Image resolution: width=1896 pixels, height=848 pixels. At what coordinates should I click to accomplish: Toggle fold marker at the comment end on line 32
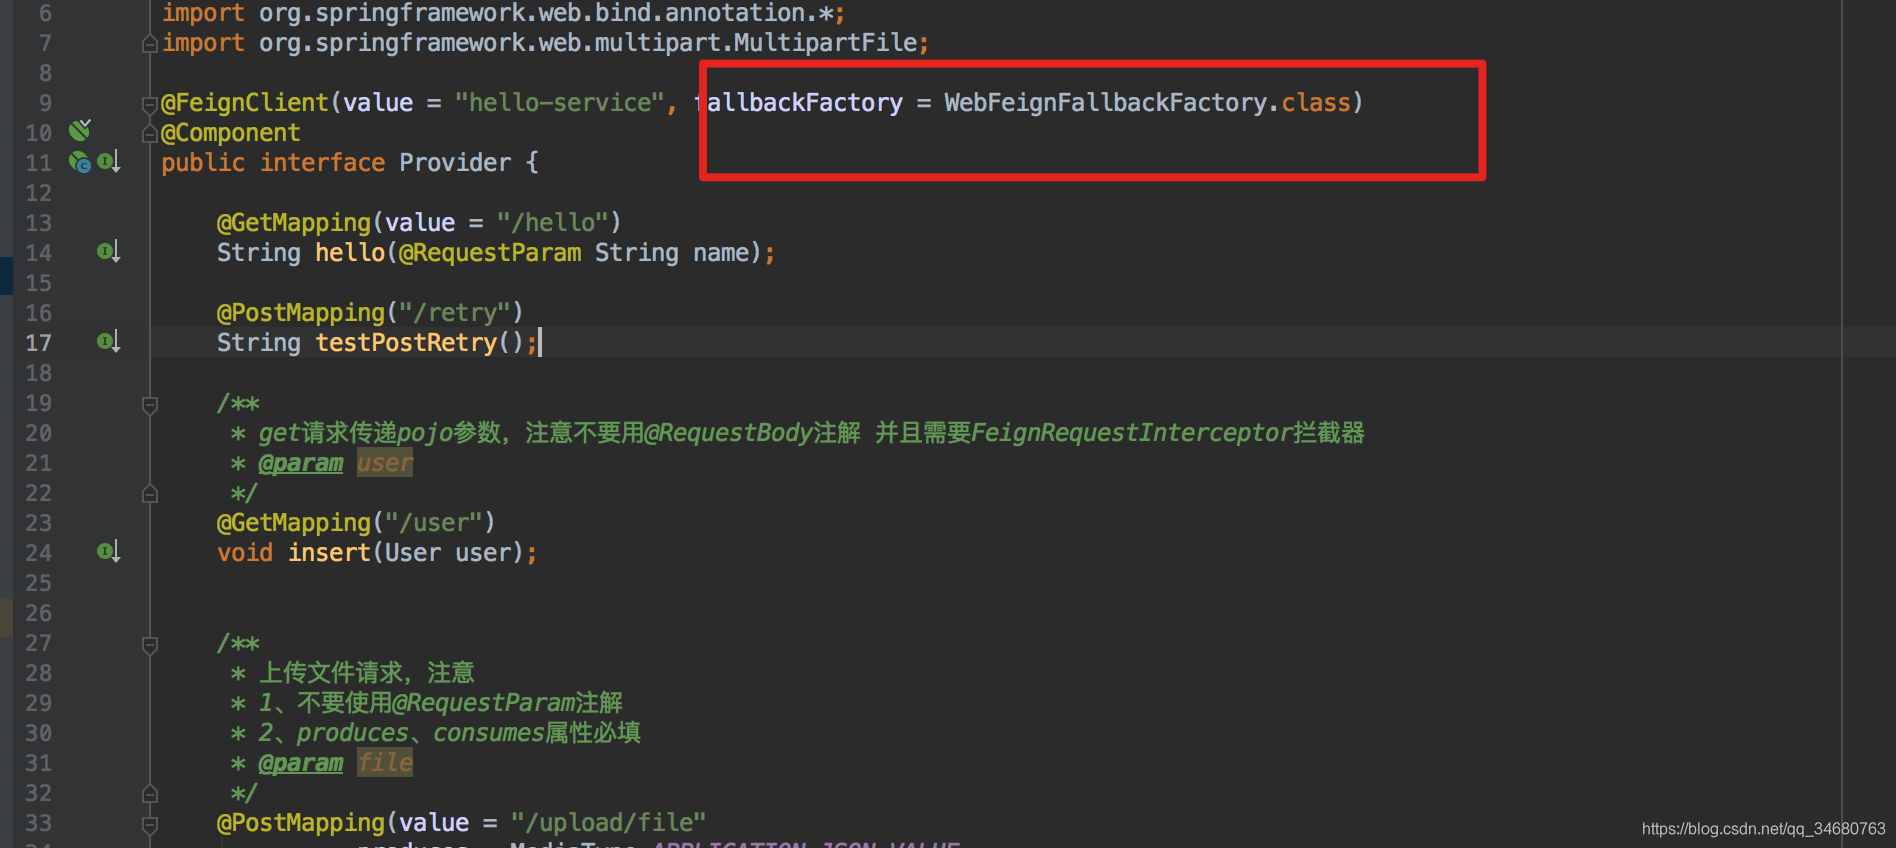(x=150, y=793)
